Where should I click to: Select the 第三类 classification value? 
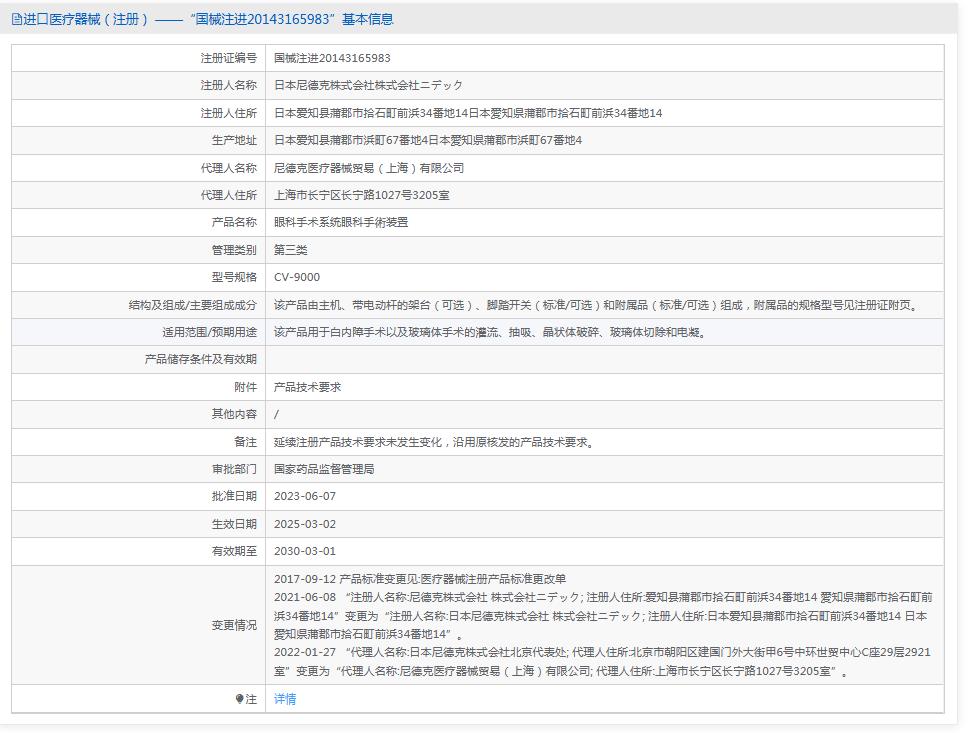tap(290, 249)
